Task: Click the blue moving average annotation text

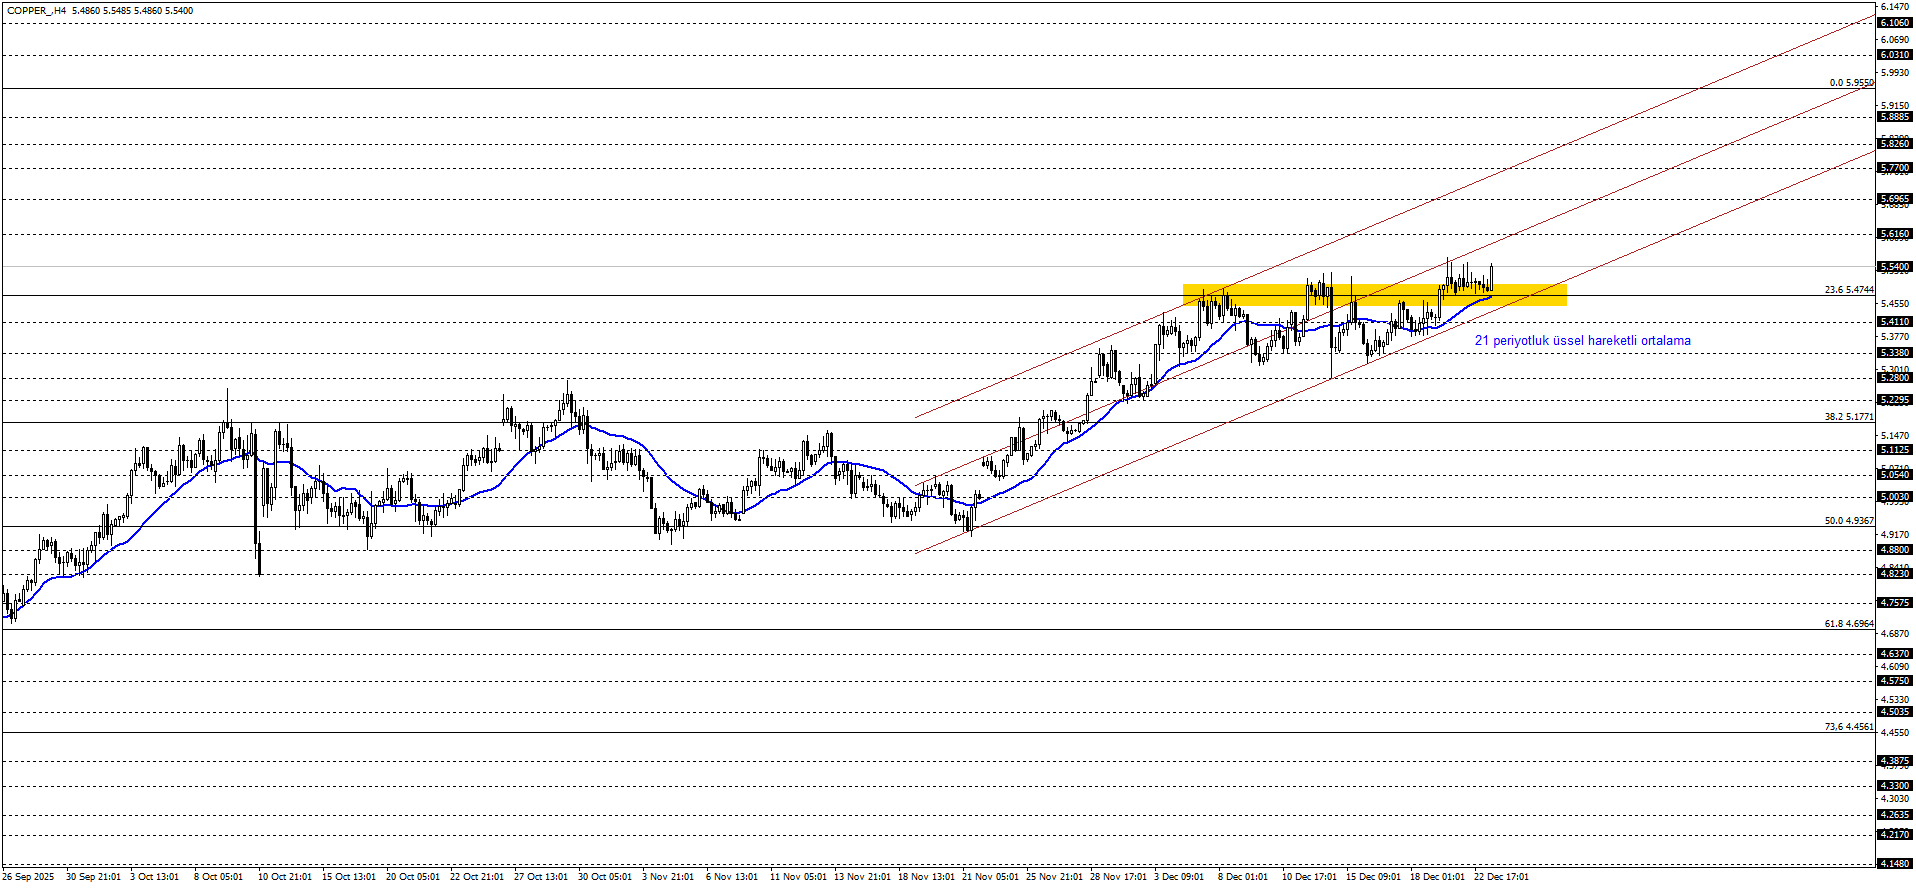Action: (1582, 341)
